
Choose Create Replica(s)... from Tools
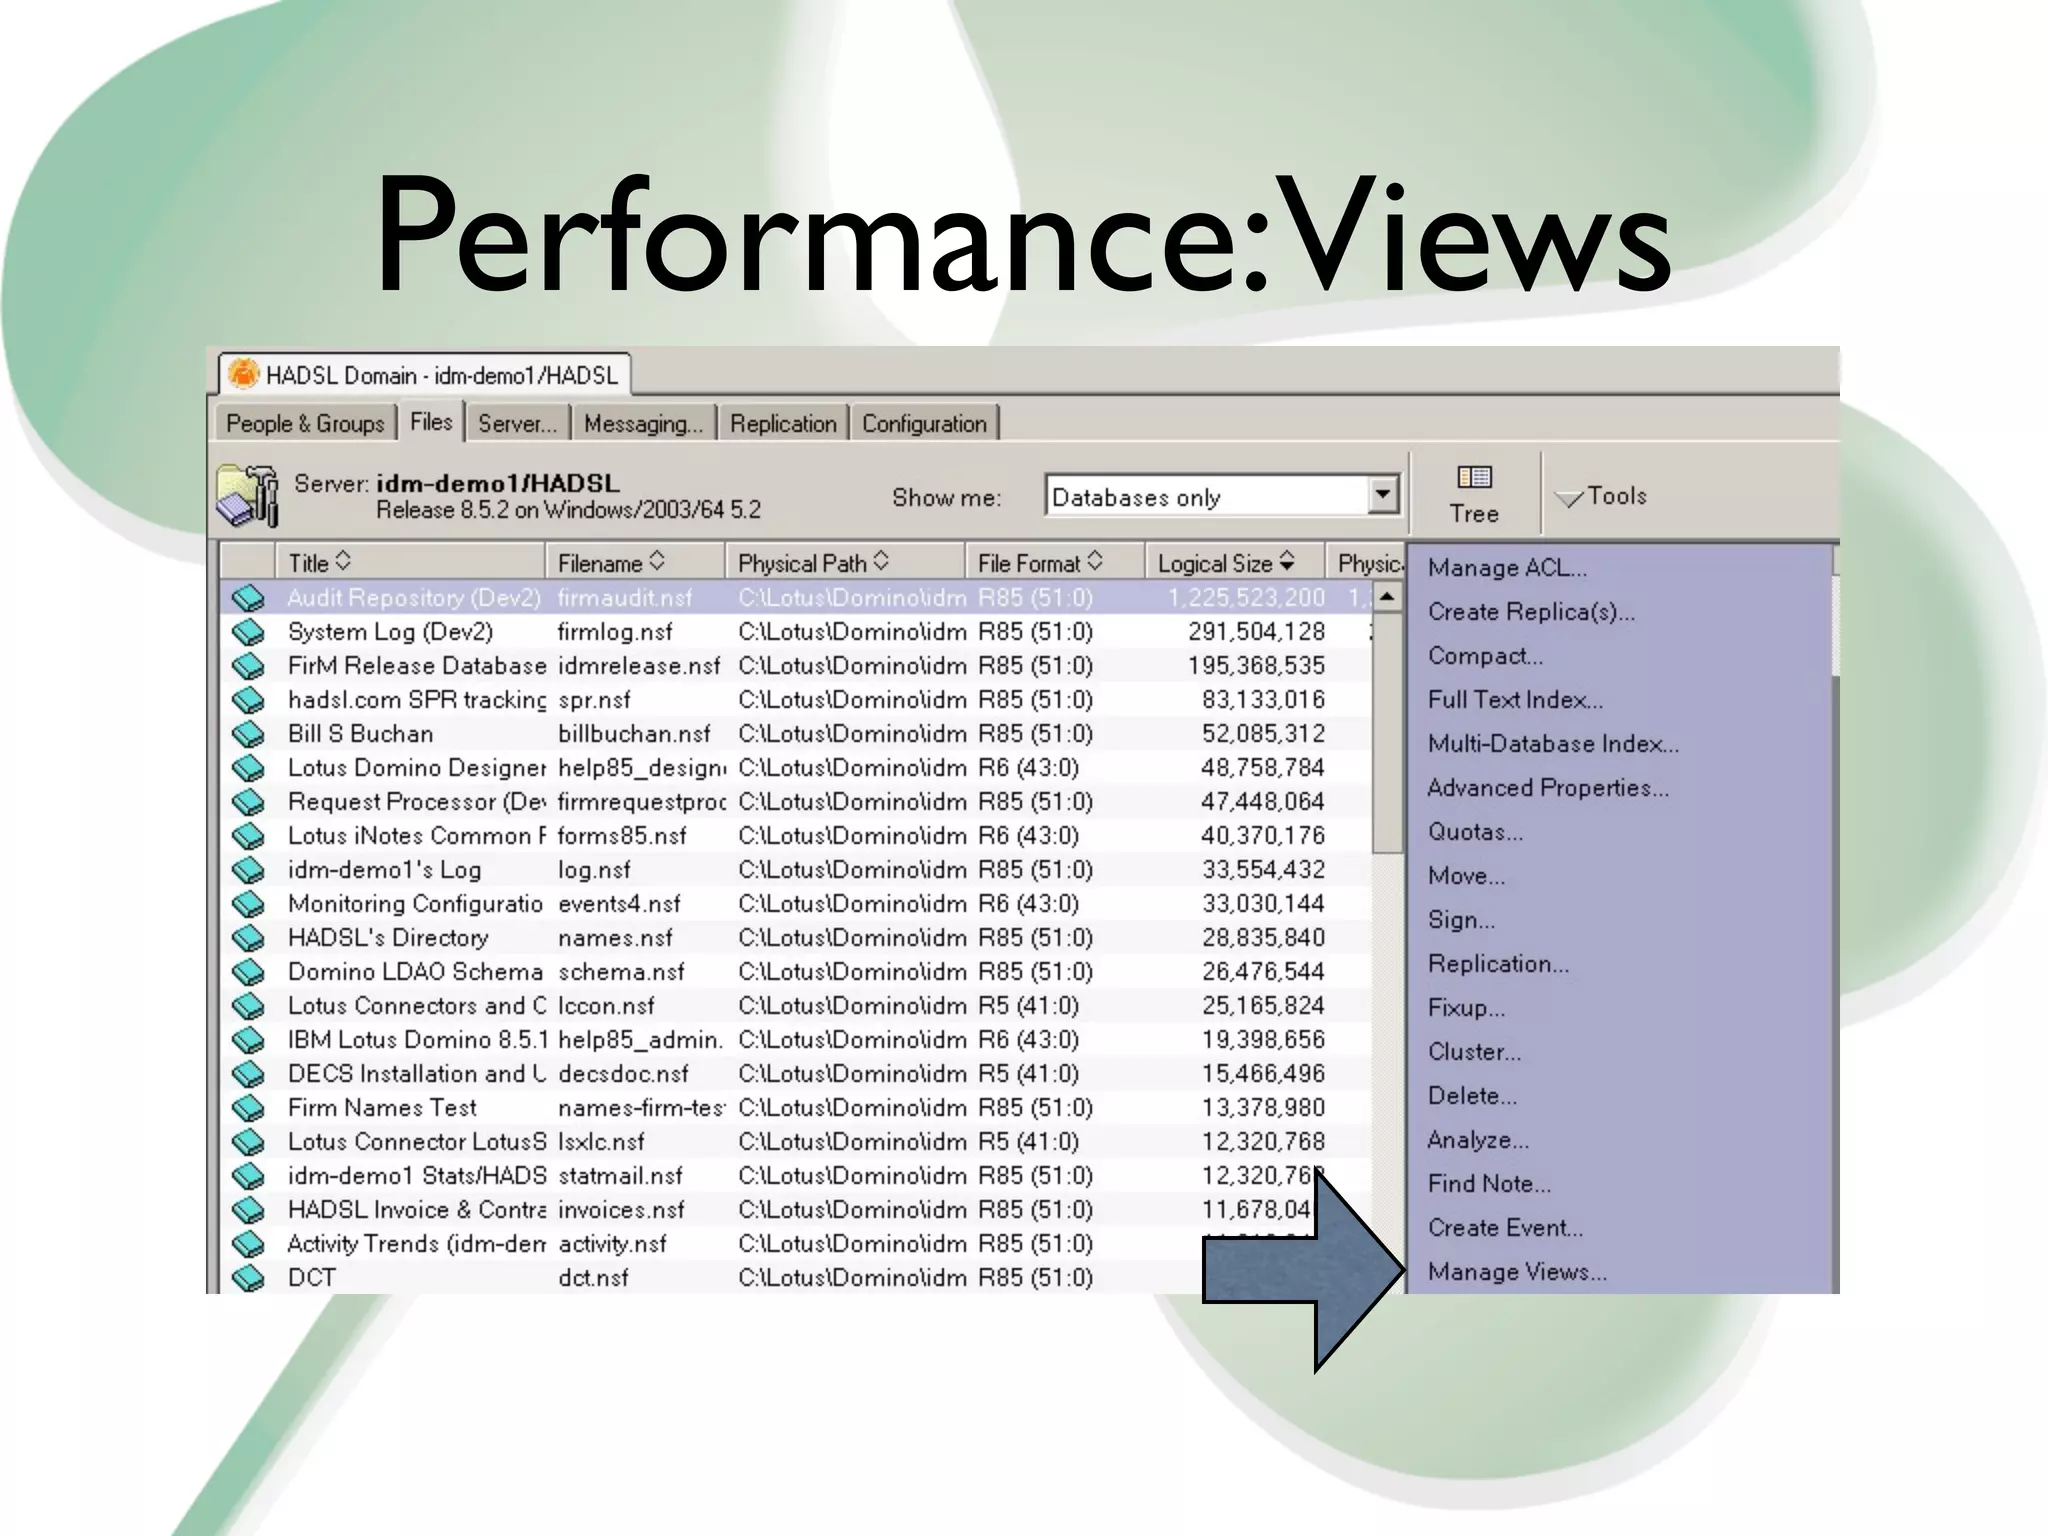click(1531, 612)
